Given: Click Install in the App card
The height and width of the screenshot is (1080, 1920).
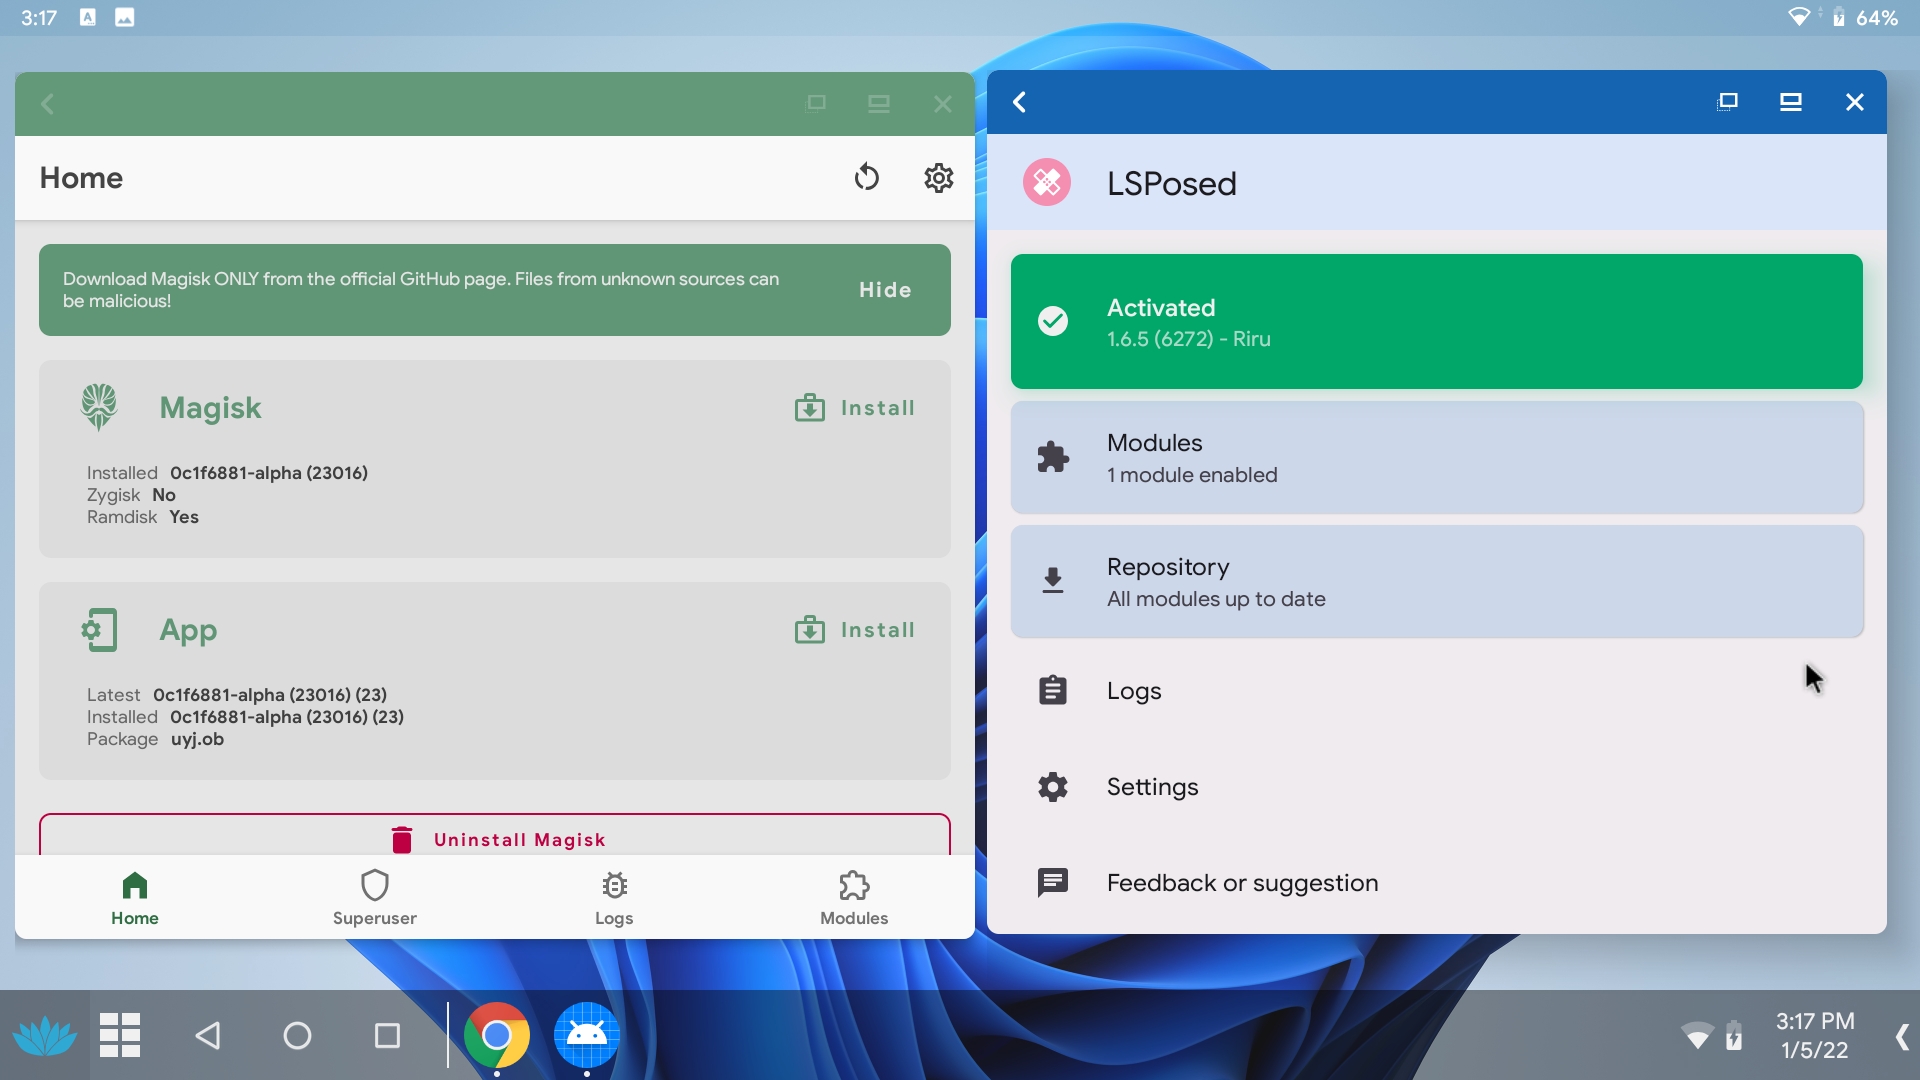Looking at the screenshot, I should [855, 630].
